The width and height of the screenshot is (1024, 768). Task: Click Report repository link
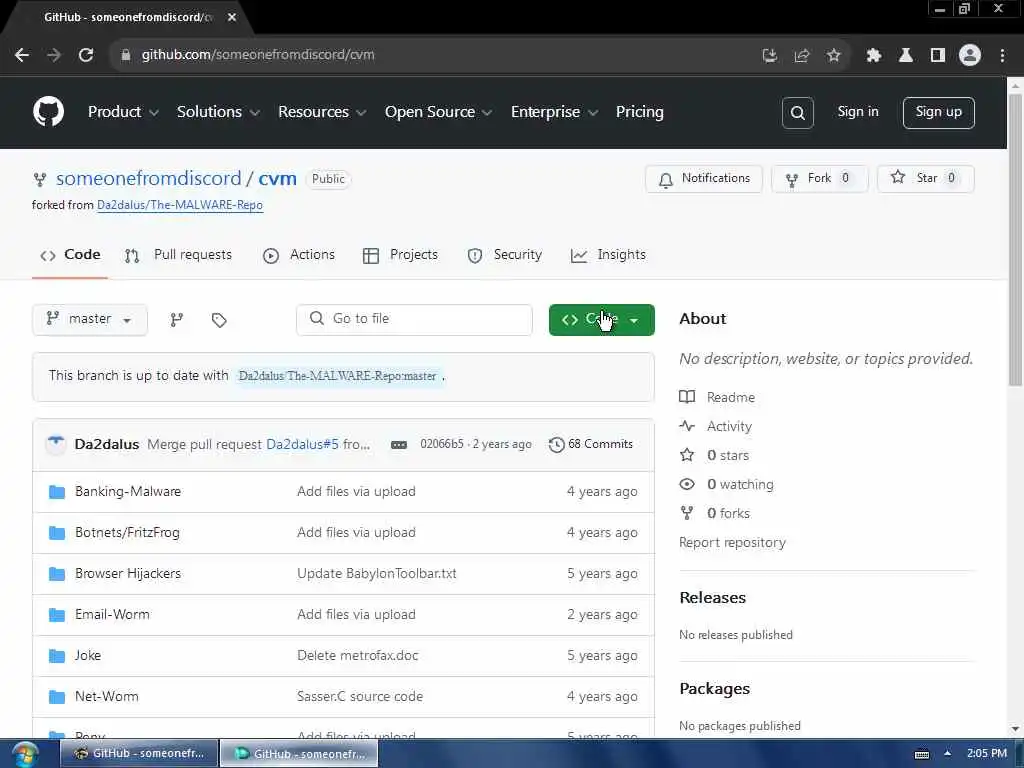(x=732, y=543)
